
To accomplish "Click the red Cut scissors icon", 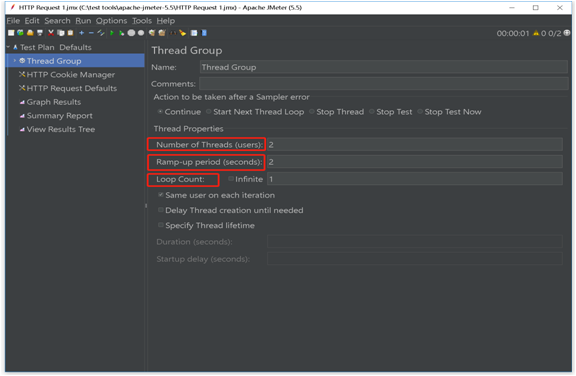I will [x=51, y=33].
